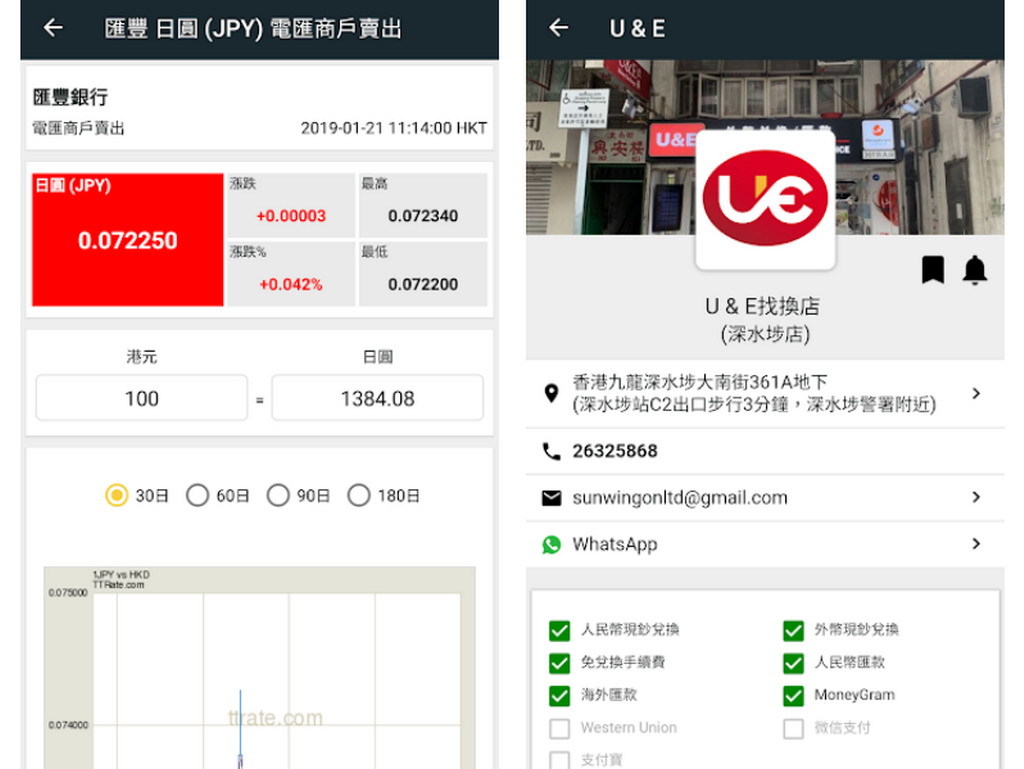
Task: Select the 30日 chart range
Action: tap(117, 495)
